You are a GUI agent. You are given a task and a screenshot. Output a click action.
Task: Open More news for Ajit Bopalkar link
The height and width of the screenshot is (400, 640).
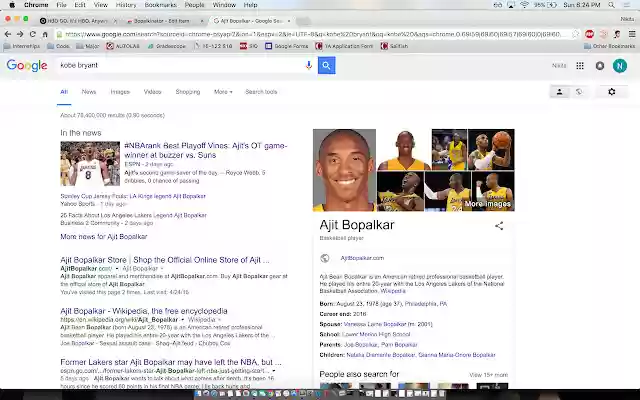(x=104, y=236)
